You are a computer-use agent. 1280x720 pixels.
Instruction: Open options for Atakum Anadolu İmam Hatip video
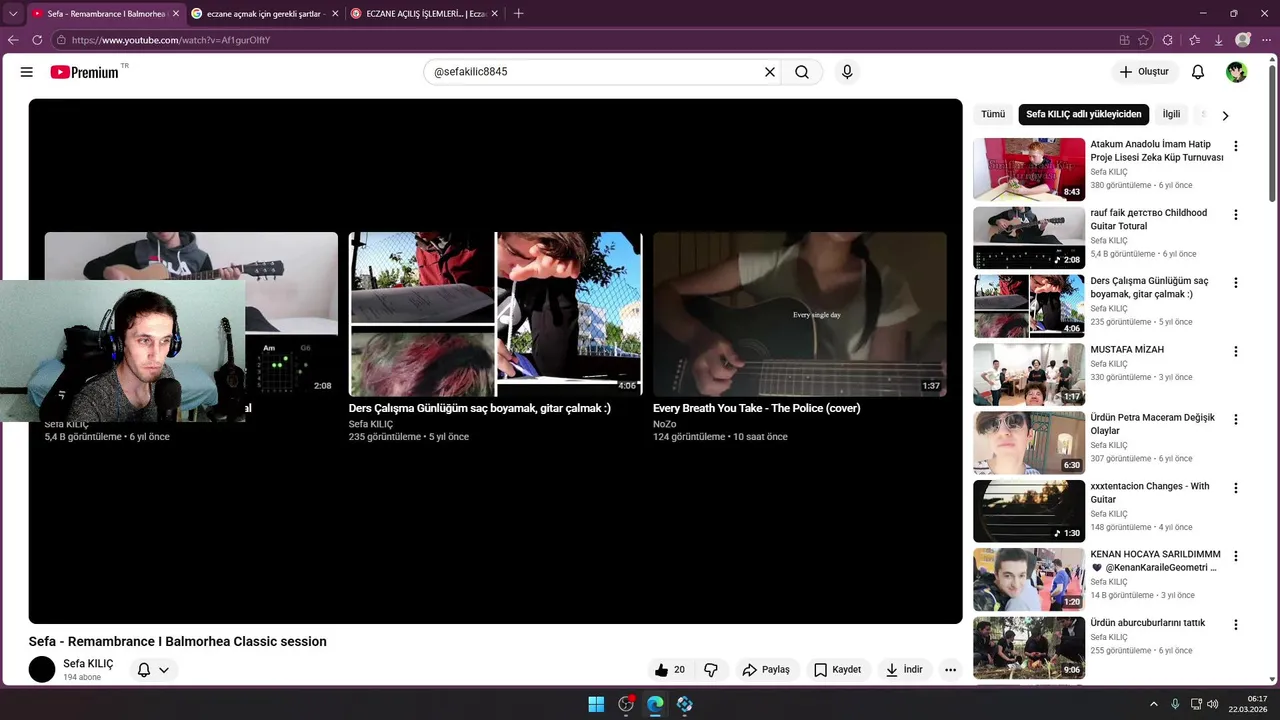coord(1236,146)
